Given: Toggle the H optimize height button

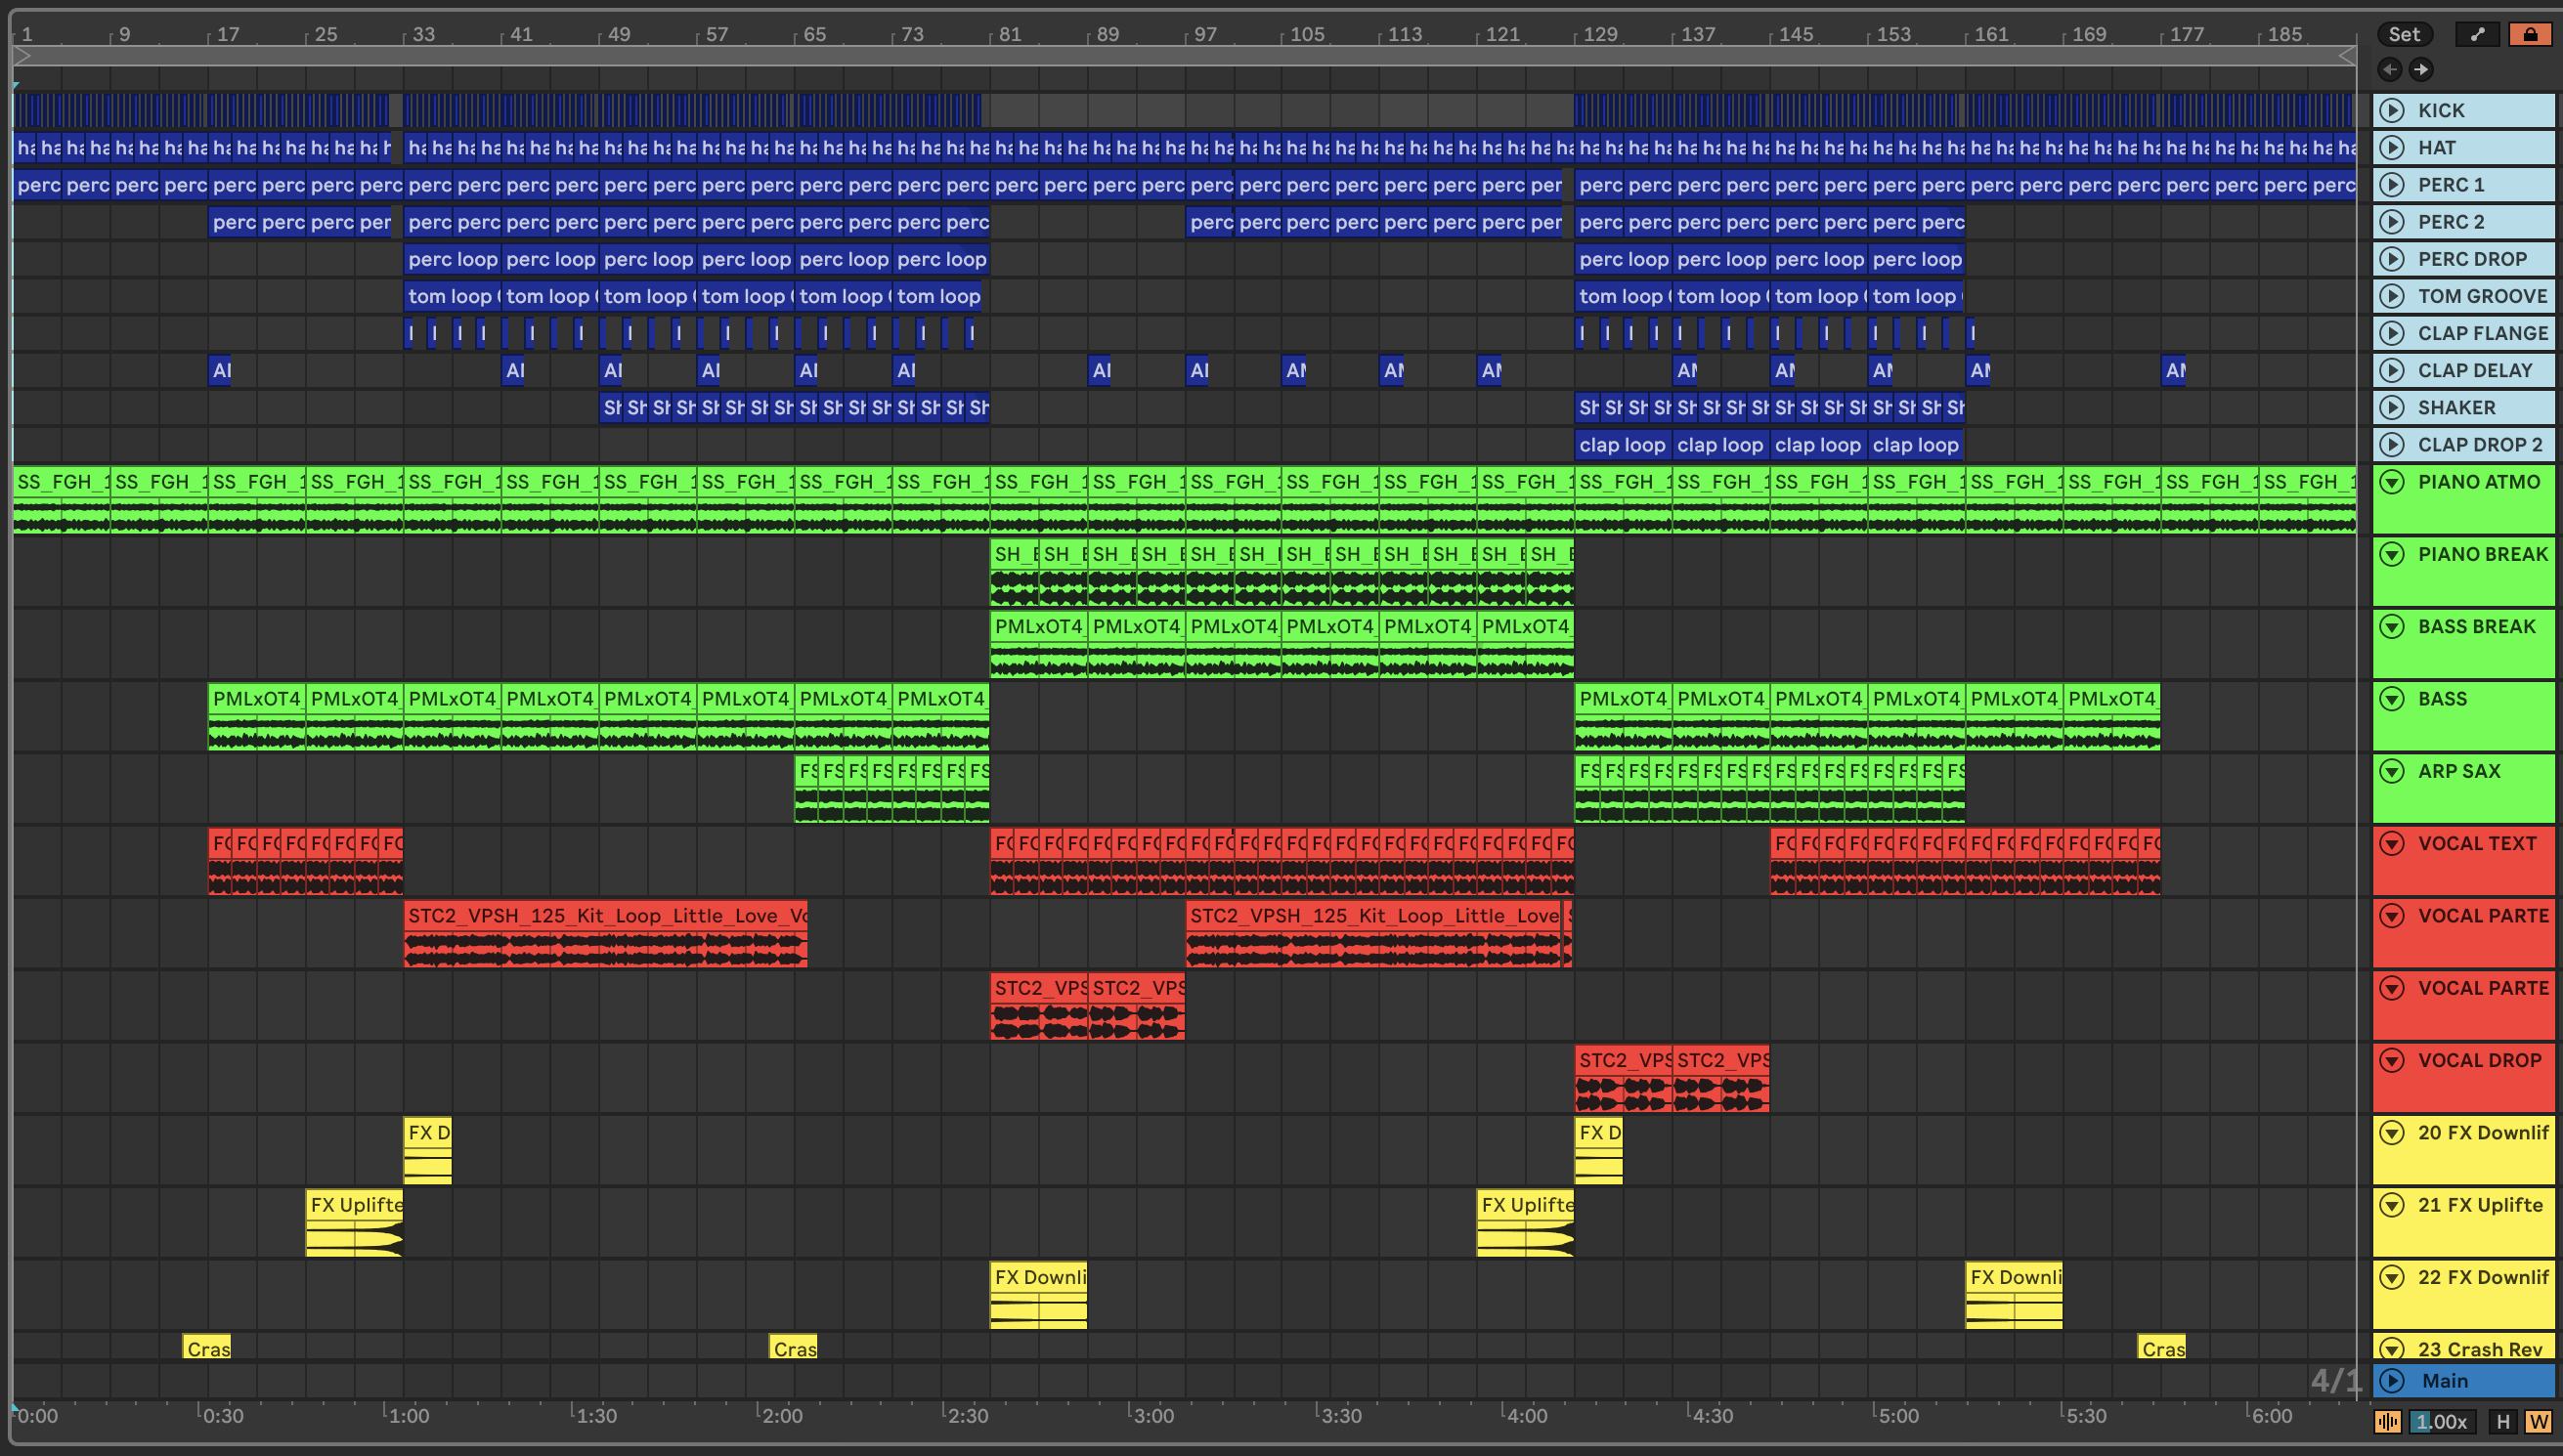Looking at the screenshot, I should [2503, 1422].
